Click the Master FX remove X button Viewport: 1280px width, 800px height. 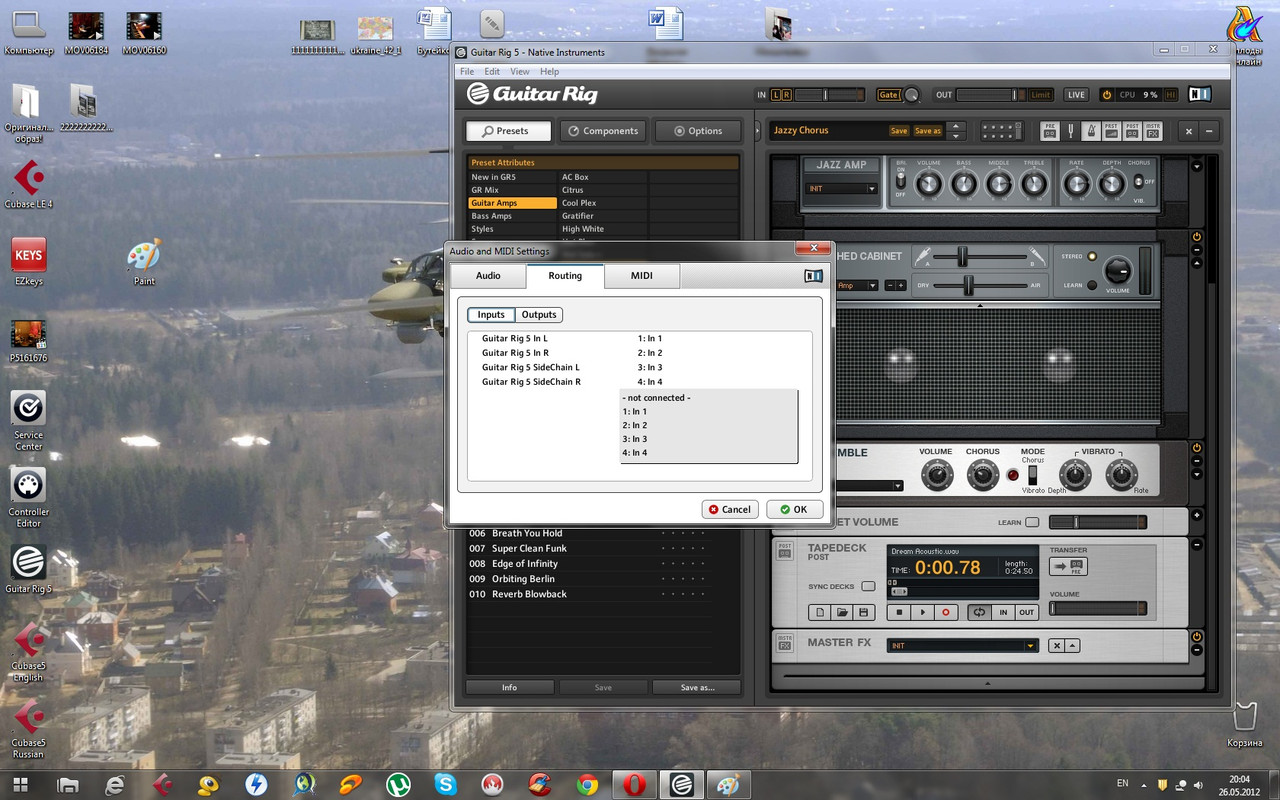pos(1055,646)
